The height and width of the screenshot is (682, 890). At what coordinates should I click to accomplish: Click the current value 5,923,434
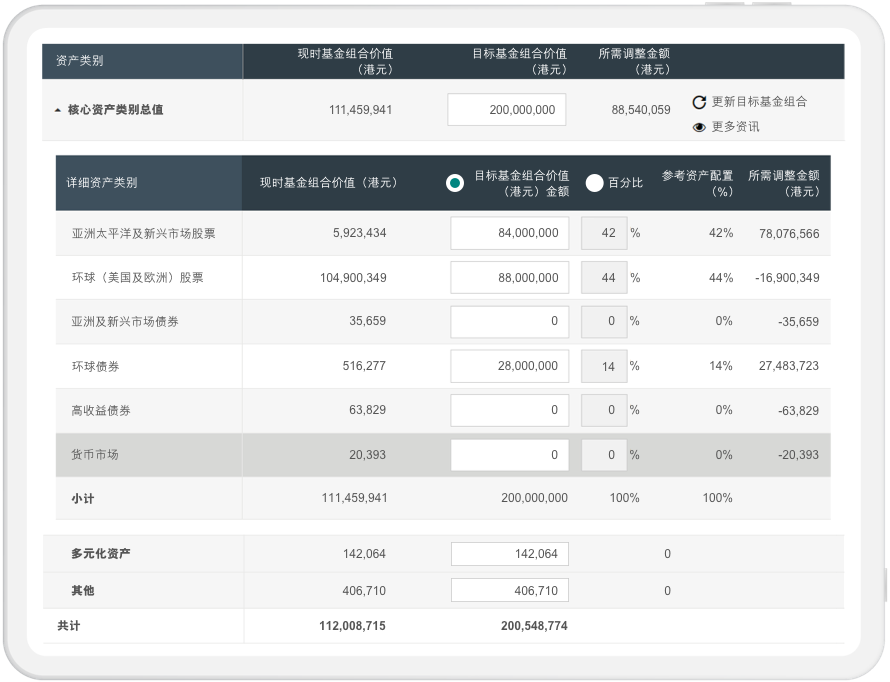(x=359, y=233)
